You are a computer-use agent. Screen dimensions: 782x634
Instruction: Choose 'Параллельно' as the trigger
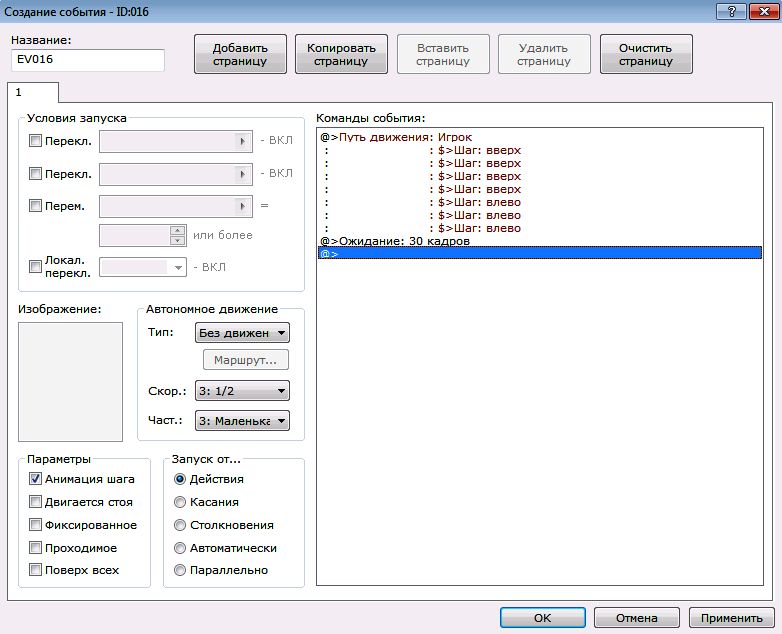coord(180,570)
